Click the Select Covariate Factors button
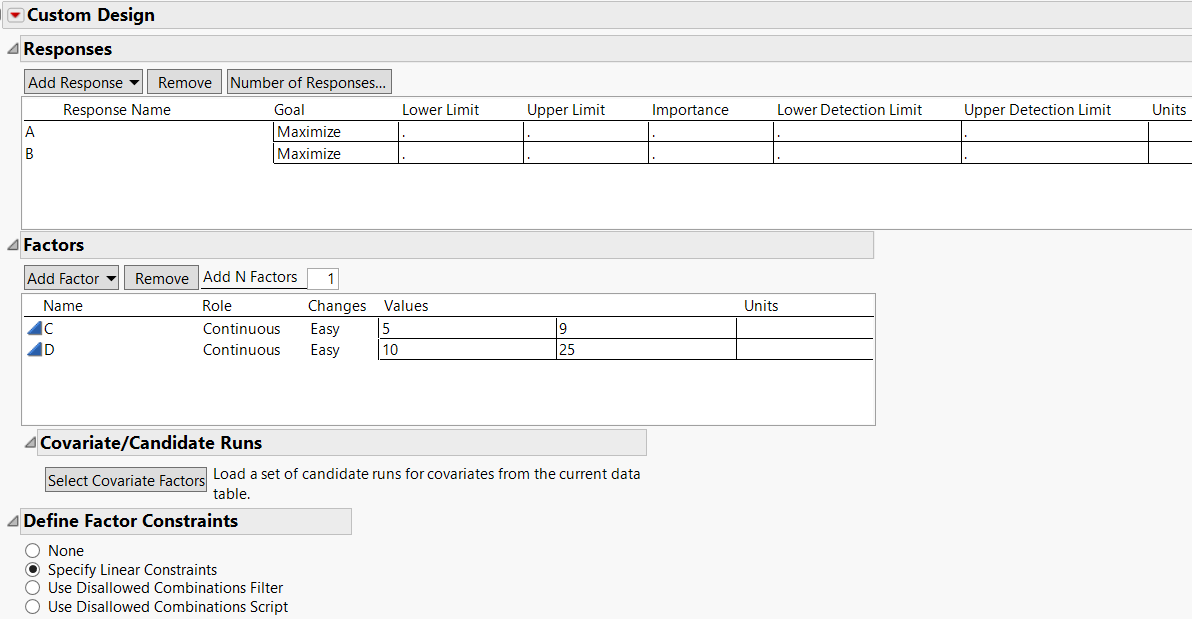Image resolution: width=1192 pixels, height=619 pixels. coord(125,480)
